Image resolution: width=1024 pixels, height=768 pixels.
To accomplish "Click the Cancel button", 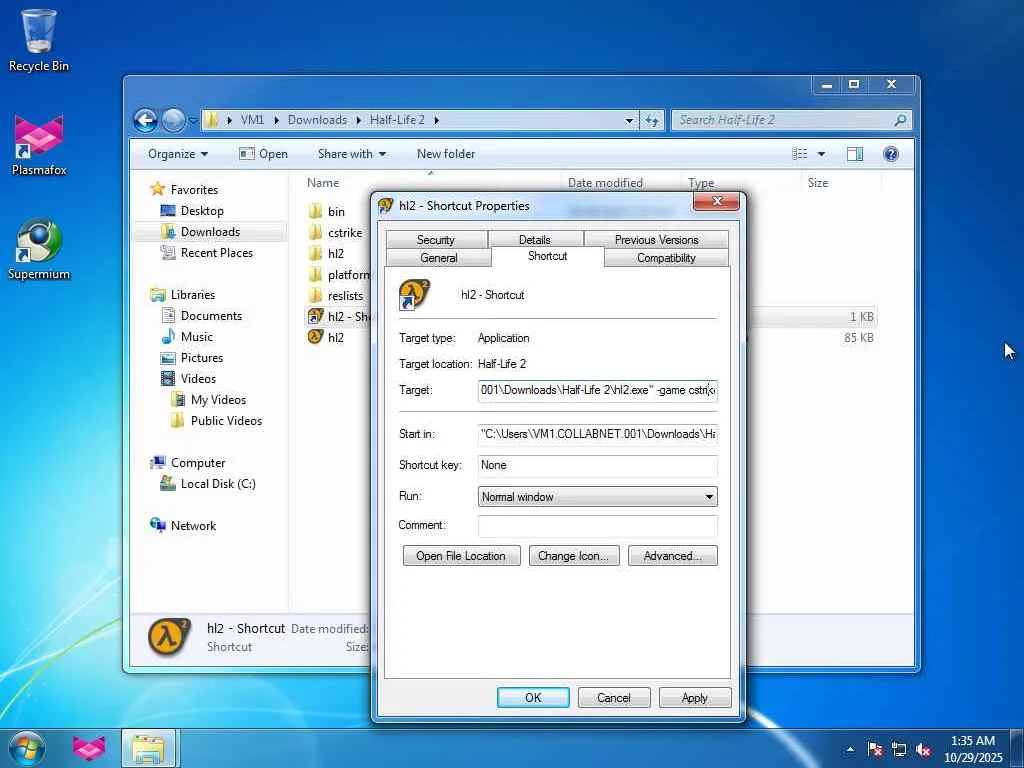I will [614, 697].
